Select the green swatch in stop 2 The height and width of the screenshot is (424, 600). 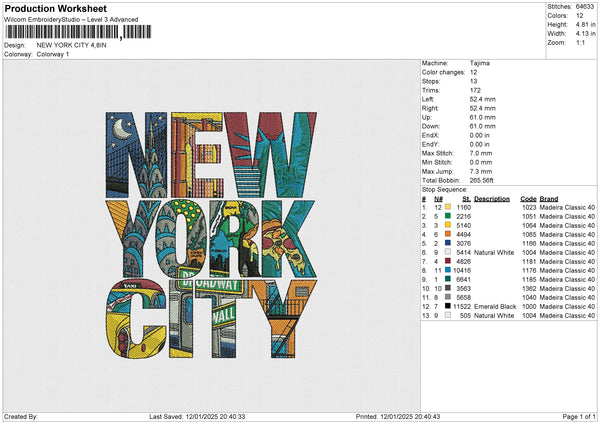tap(448, 216)
